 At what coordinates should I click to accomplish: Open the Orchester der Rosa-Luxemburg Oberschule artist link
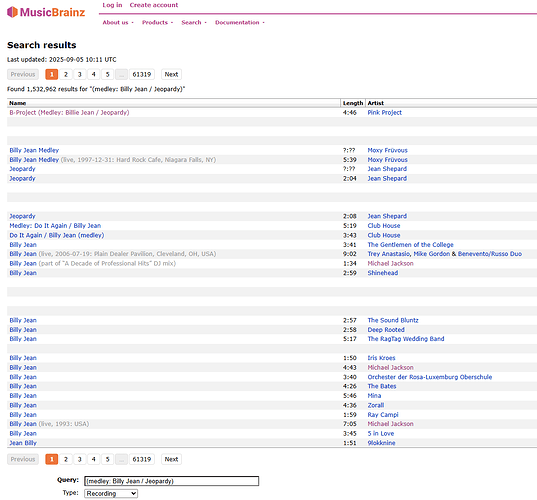click(x=430, y=377)
